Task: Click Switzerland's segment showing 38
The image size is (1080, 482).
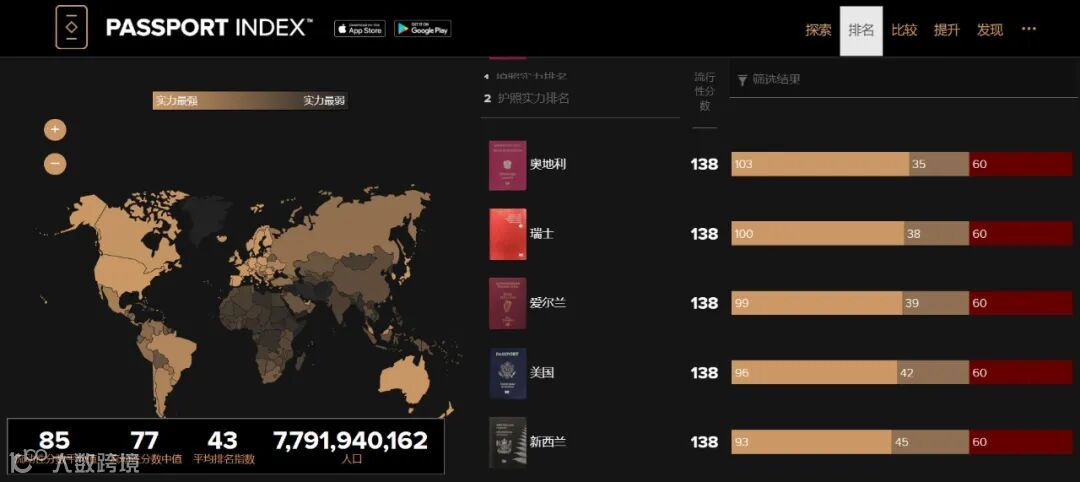Action: [936, 234]
